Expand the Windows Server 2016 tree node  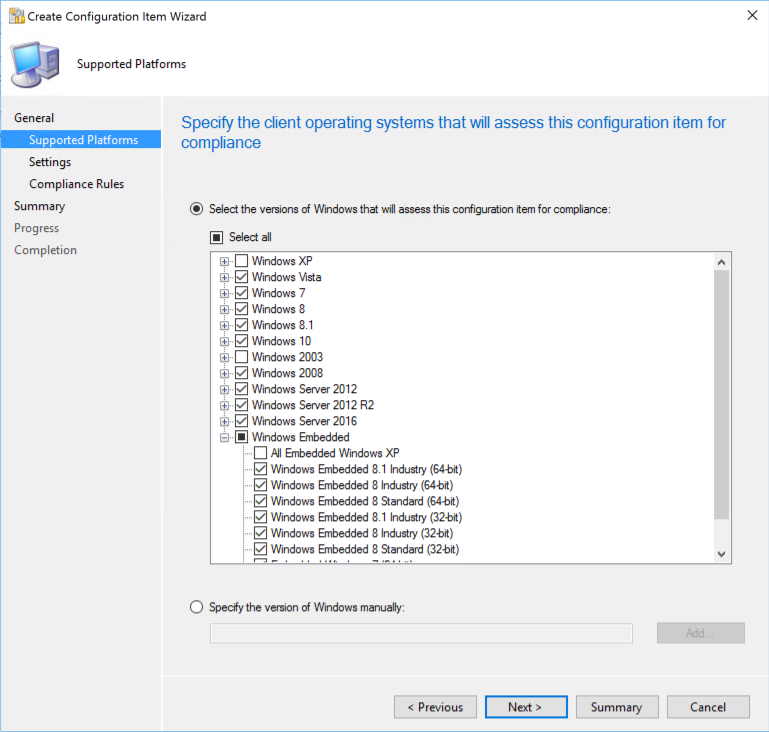(224, 422)
